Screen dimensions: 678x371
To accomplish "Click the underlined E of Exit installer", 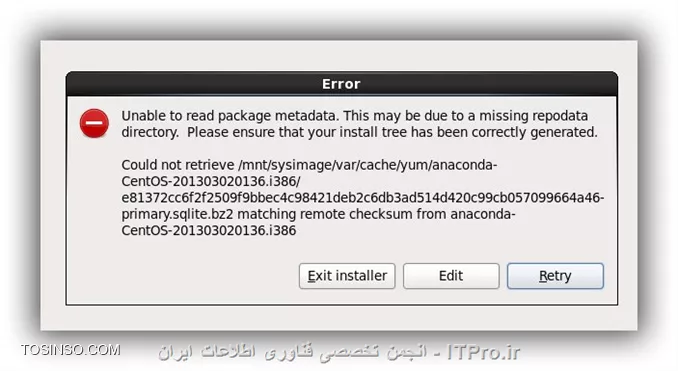I will pos(311,276).
